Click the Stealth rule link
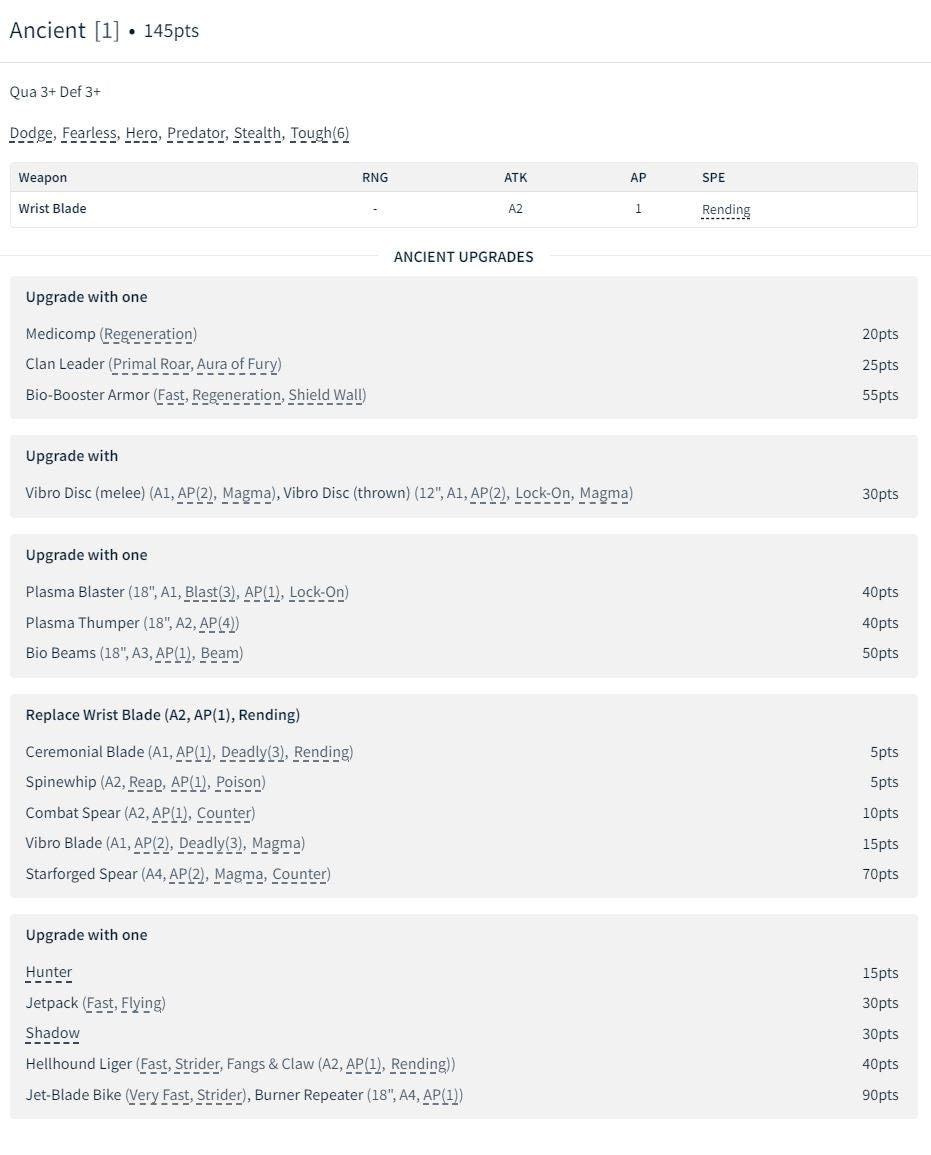The image size is (931, 1155). [x=258, y=133]
